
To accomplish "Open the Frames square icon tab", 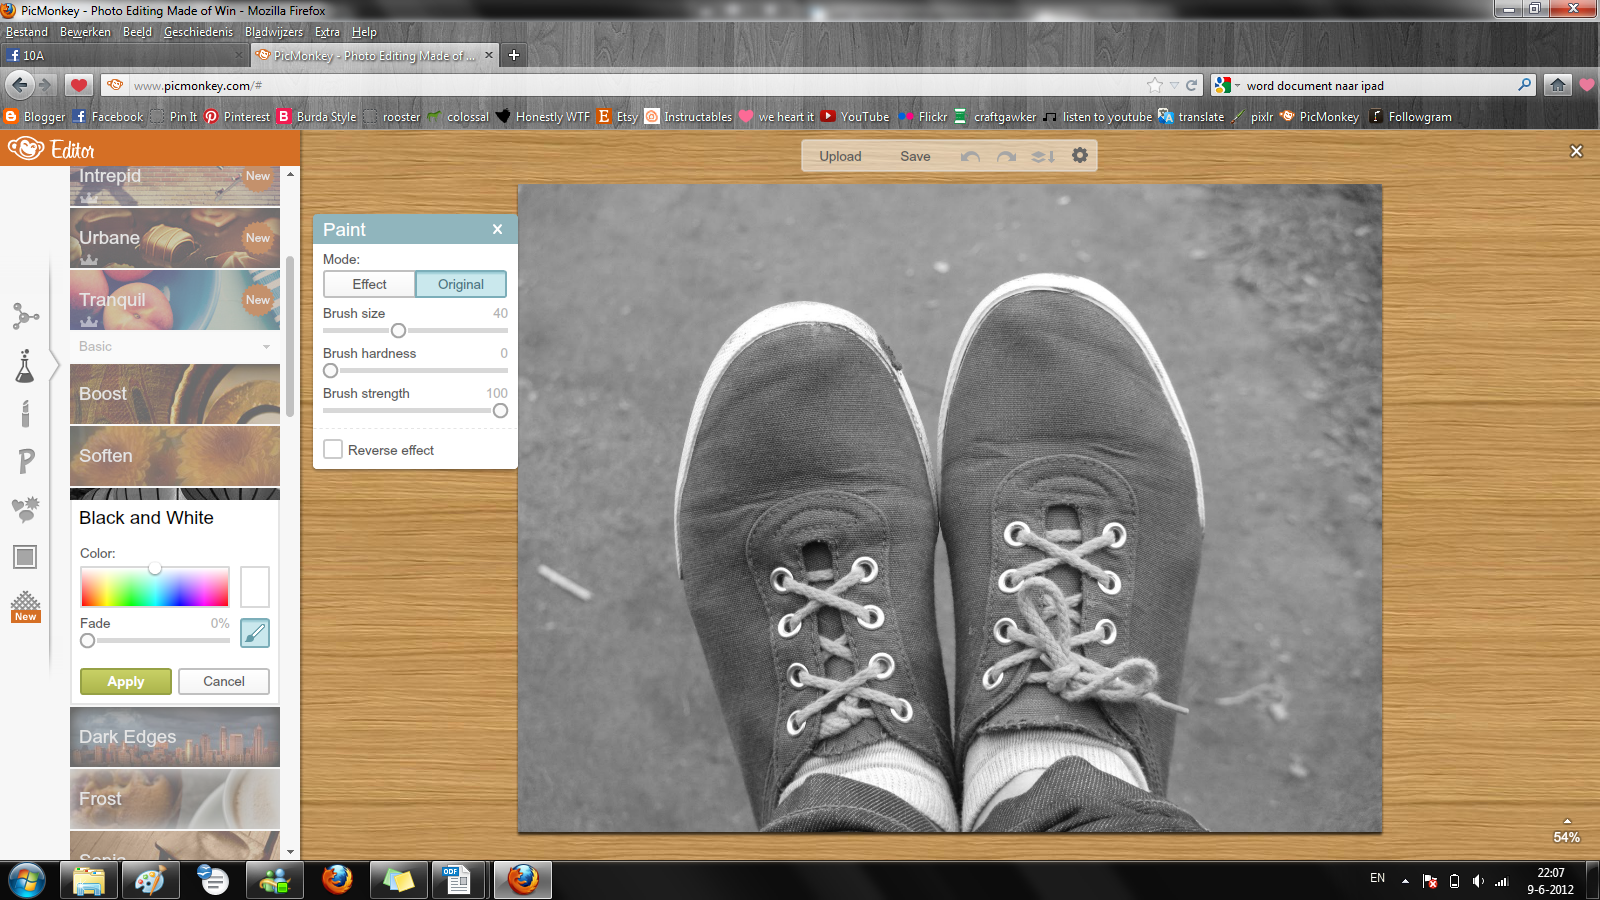I will (25, 557).
